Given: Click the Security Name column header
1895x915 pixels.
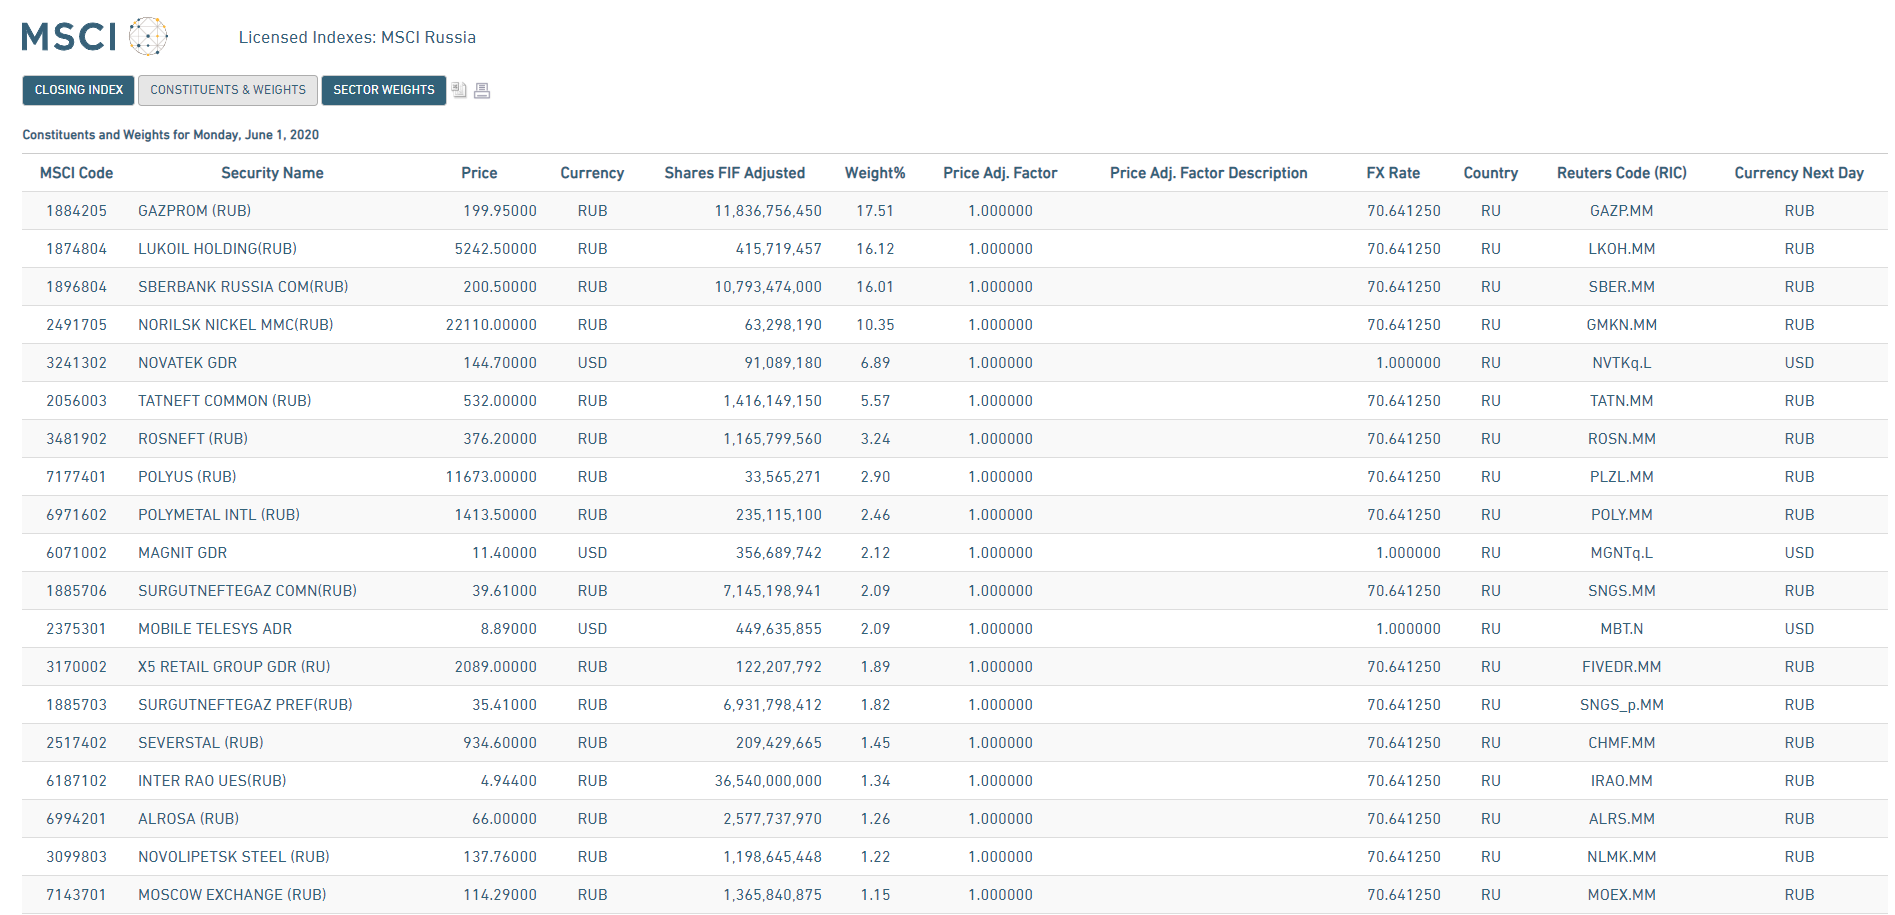Looking at the screenshot, I should coord(272,173).
